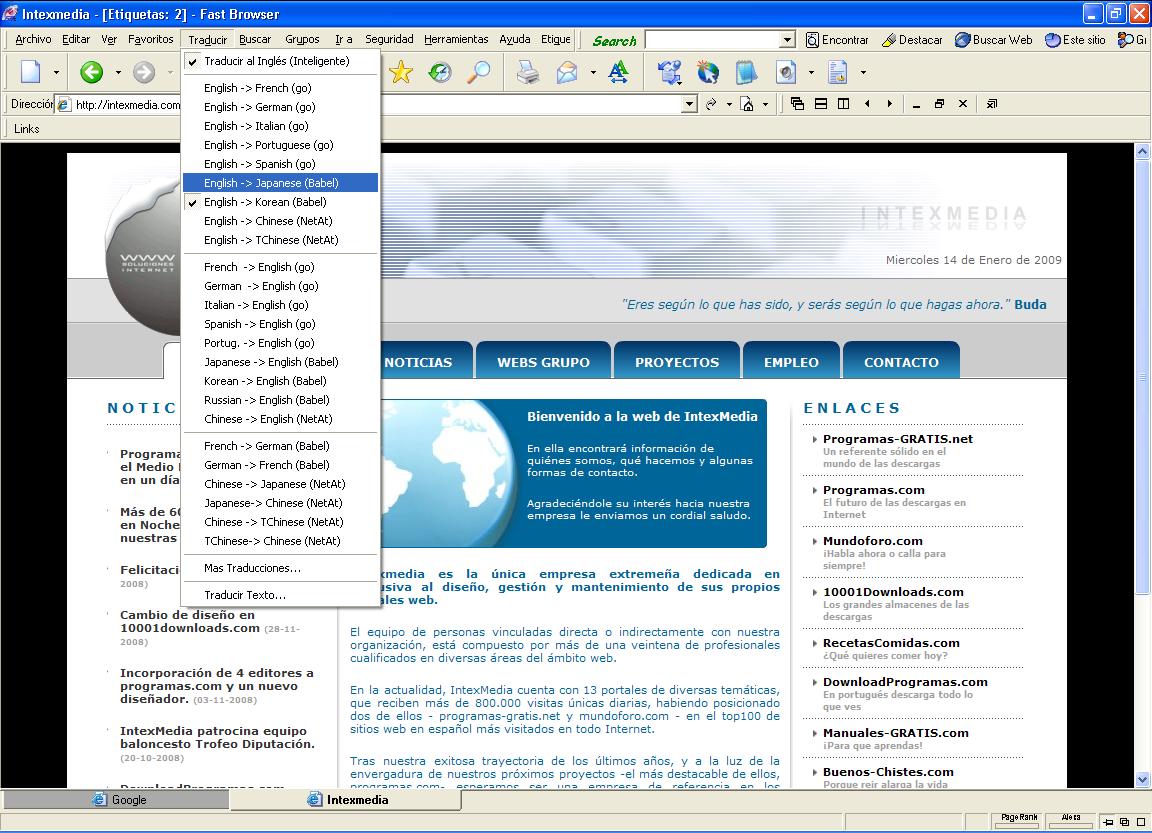1152x833 pixels.
Task: Click the cascade windows icon
Action: [x=797, y=104]
